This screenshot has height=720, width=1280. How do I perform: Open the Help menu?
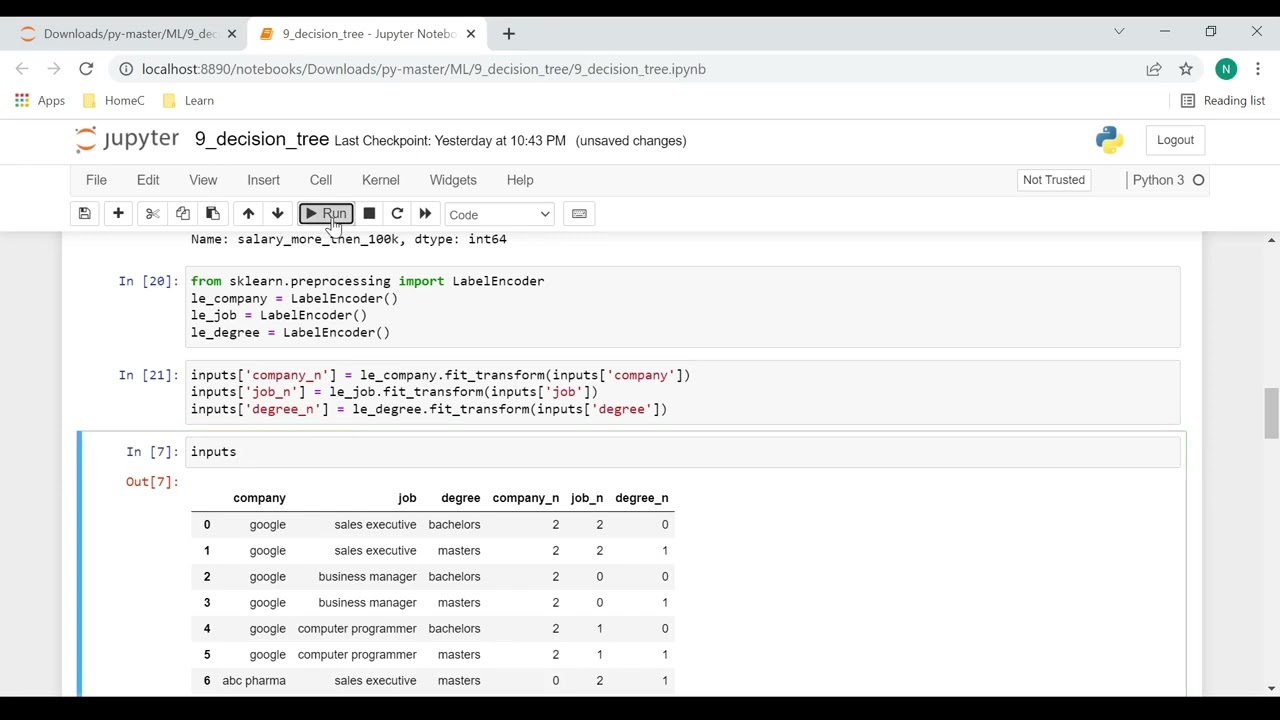(520, 180)
